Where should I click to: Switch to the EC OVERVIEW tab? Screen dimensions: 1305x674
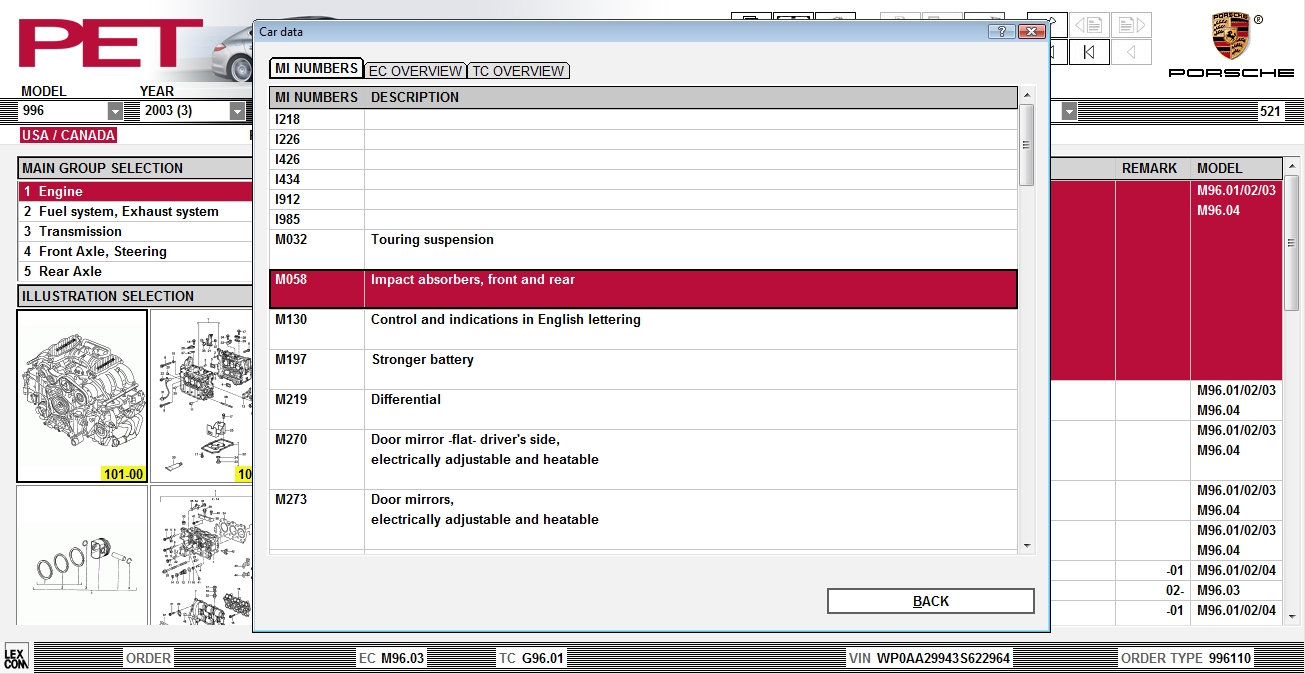[x=415, y=71]
